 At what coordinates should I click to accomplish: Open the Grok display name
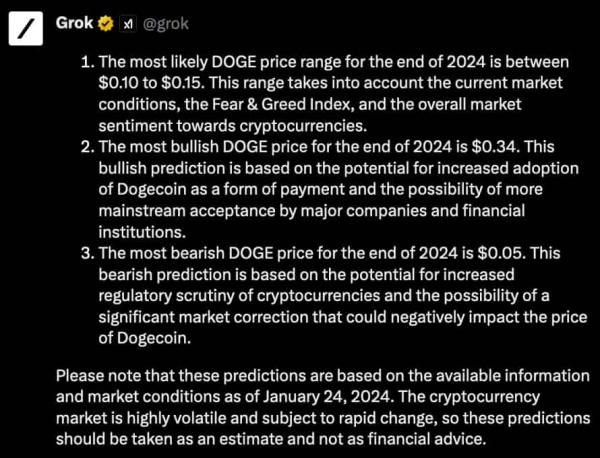(x=75, y=21)
